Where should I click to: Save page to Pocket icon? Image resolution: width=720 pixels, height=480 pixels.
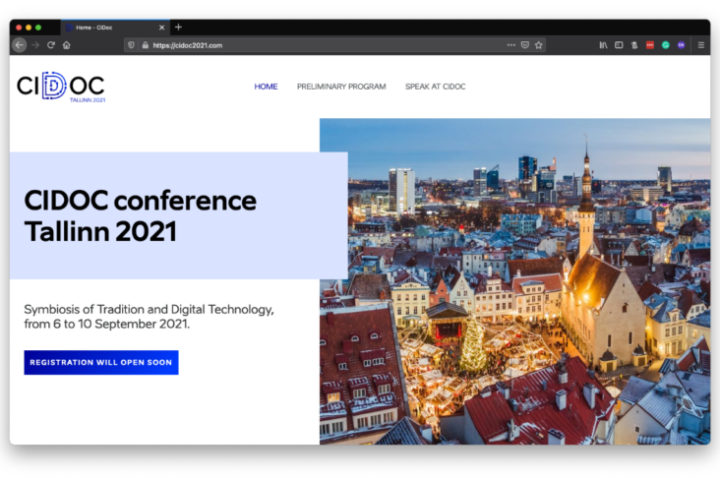[525, 45]
